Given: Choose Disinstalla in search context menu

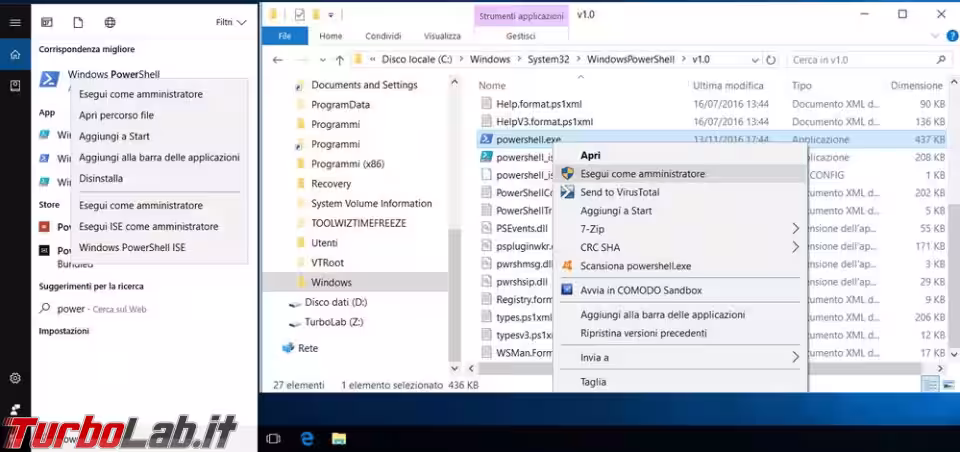Looking at the screenshot, I should (101, 178).
